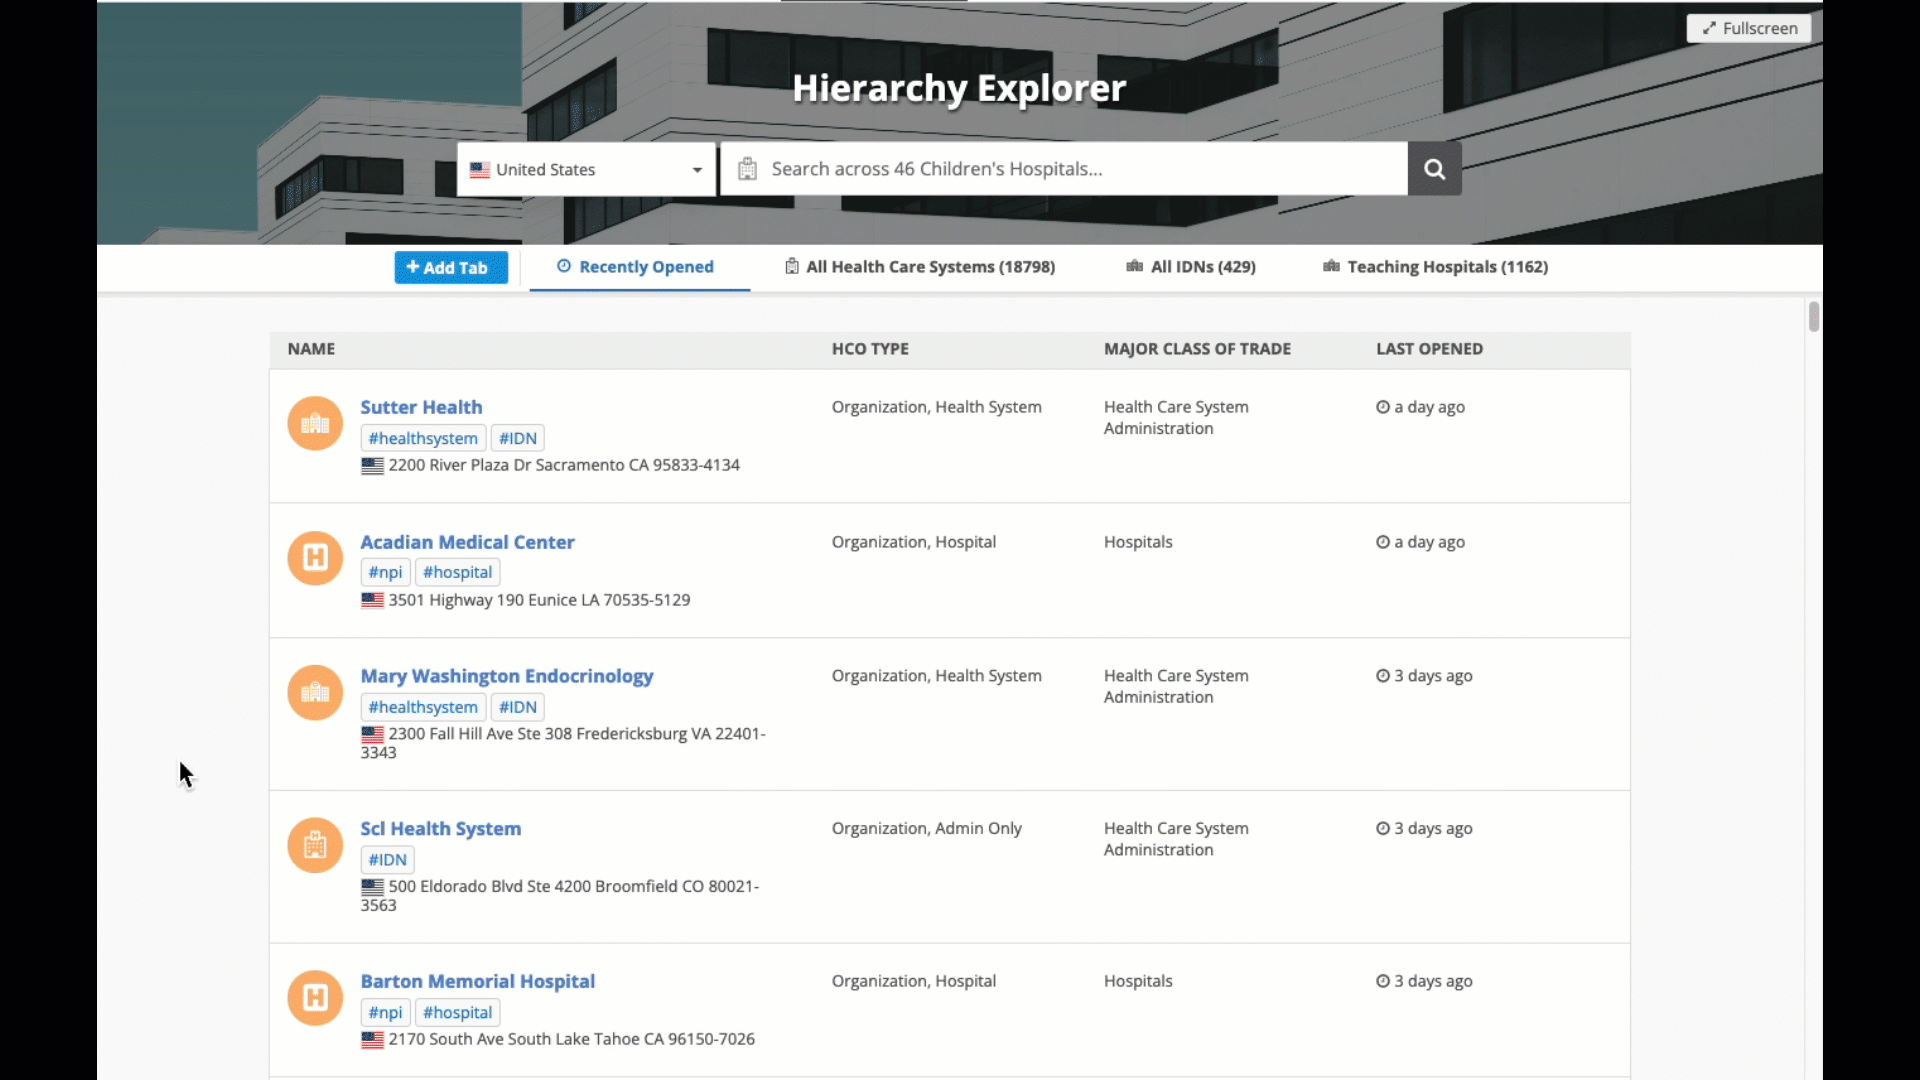Open the United States country dropdown

586,169
